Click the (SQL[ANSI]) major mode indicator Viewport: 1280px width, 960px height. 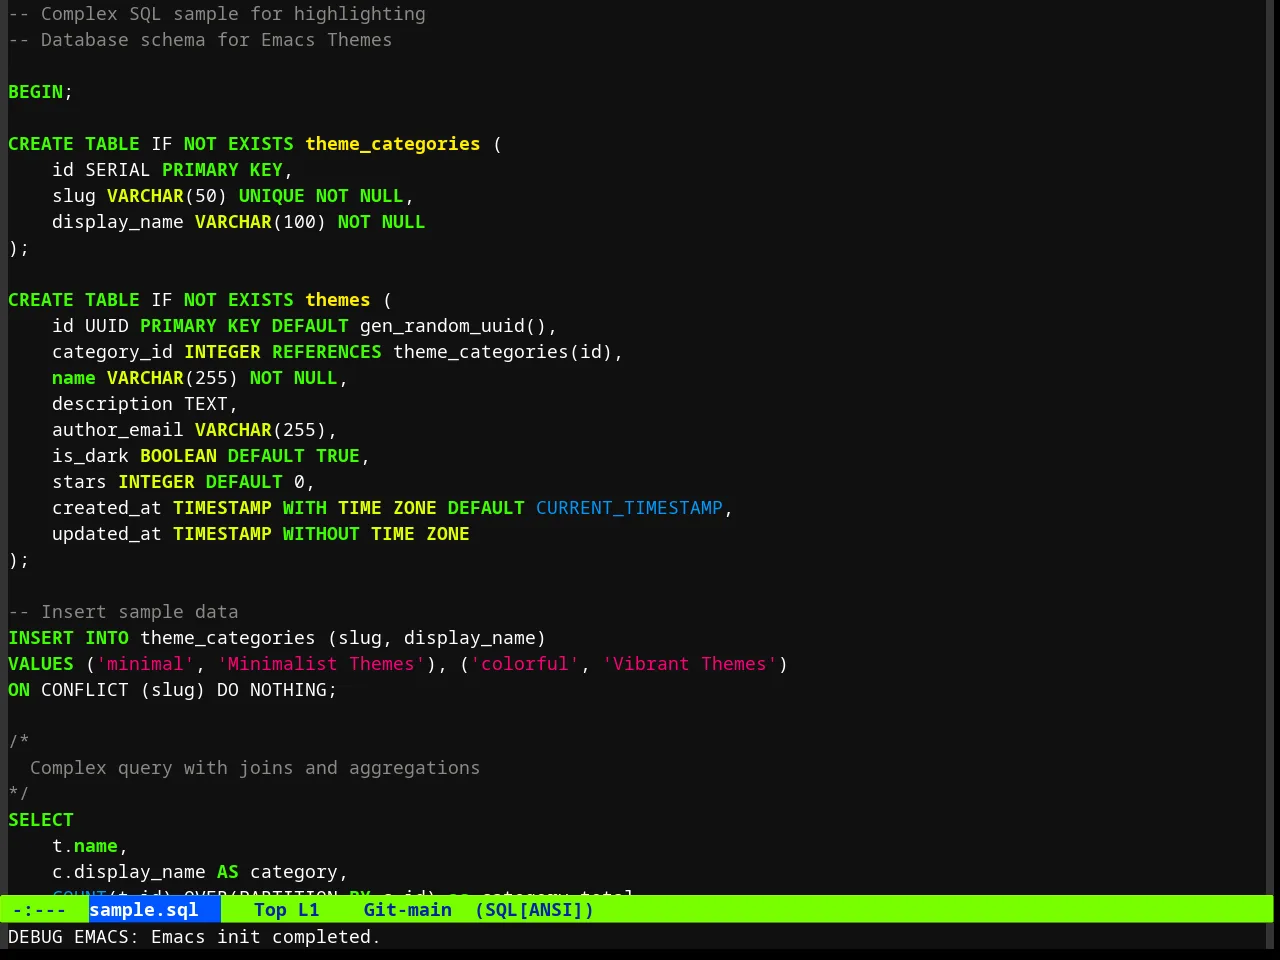[534, 910]
